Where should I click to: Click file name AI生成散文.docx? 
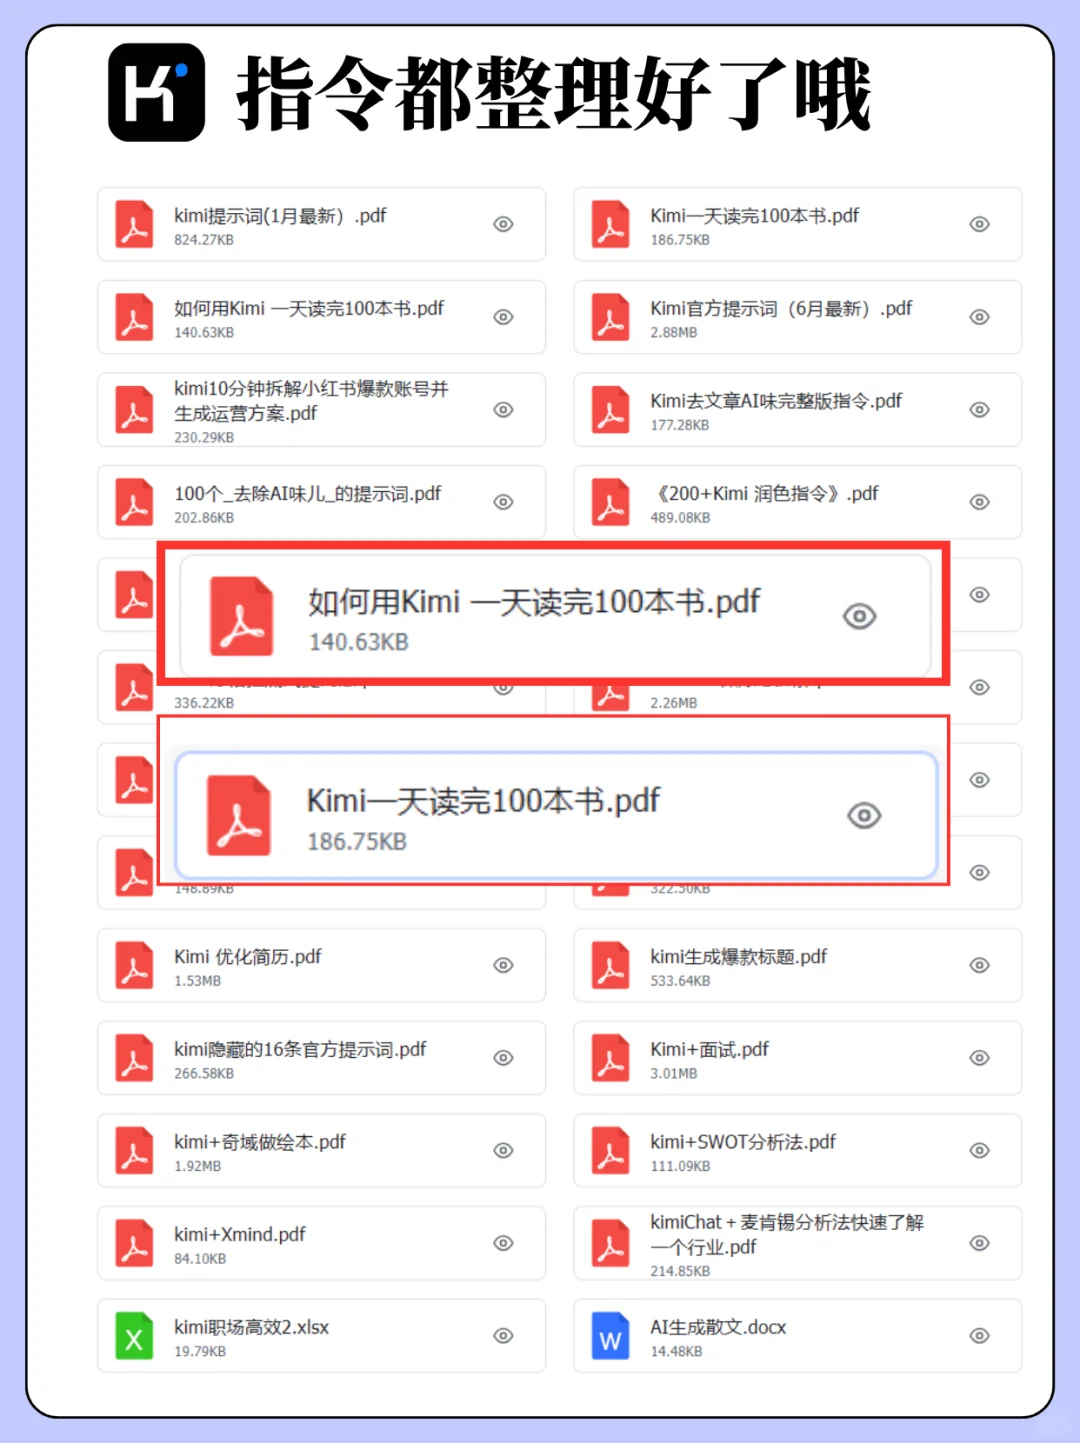pos(718,1328)
